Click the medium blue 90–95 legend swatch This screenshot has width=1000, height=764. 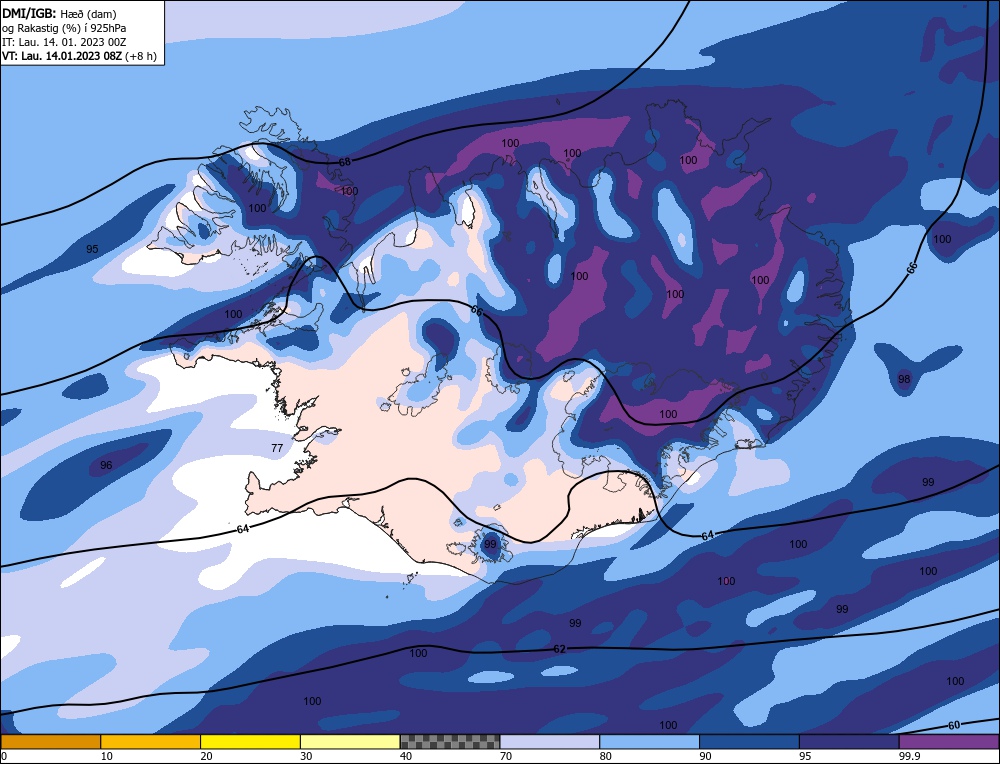[x=749, y=741]
